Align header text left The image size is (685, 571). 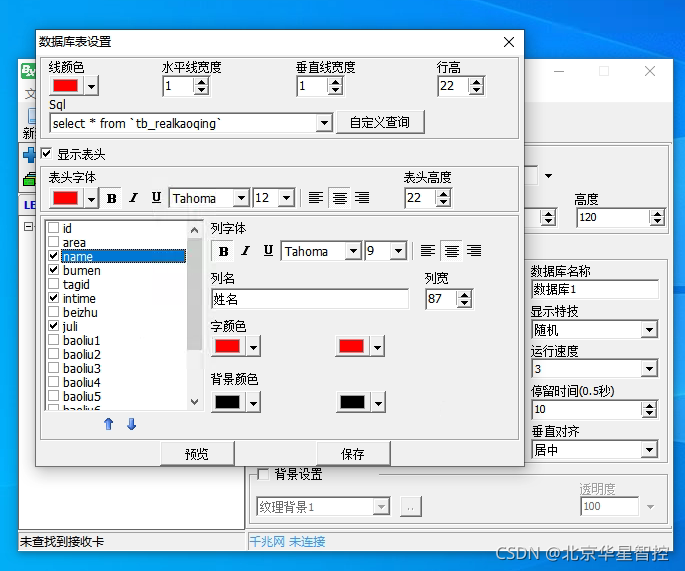(x=316, y=198)
